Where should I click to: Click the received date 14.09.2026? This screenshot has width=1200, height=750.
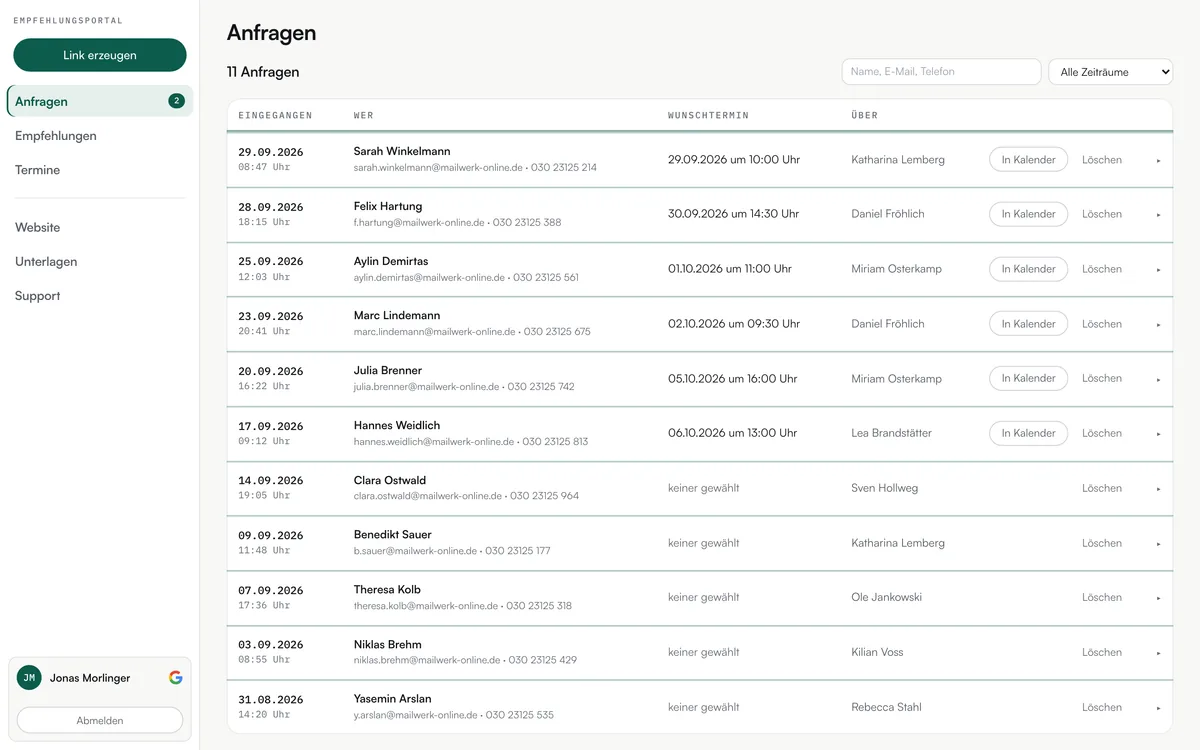coord(271,480)
